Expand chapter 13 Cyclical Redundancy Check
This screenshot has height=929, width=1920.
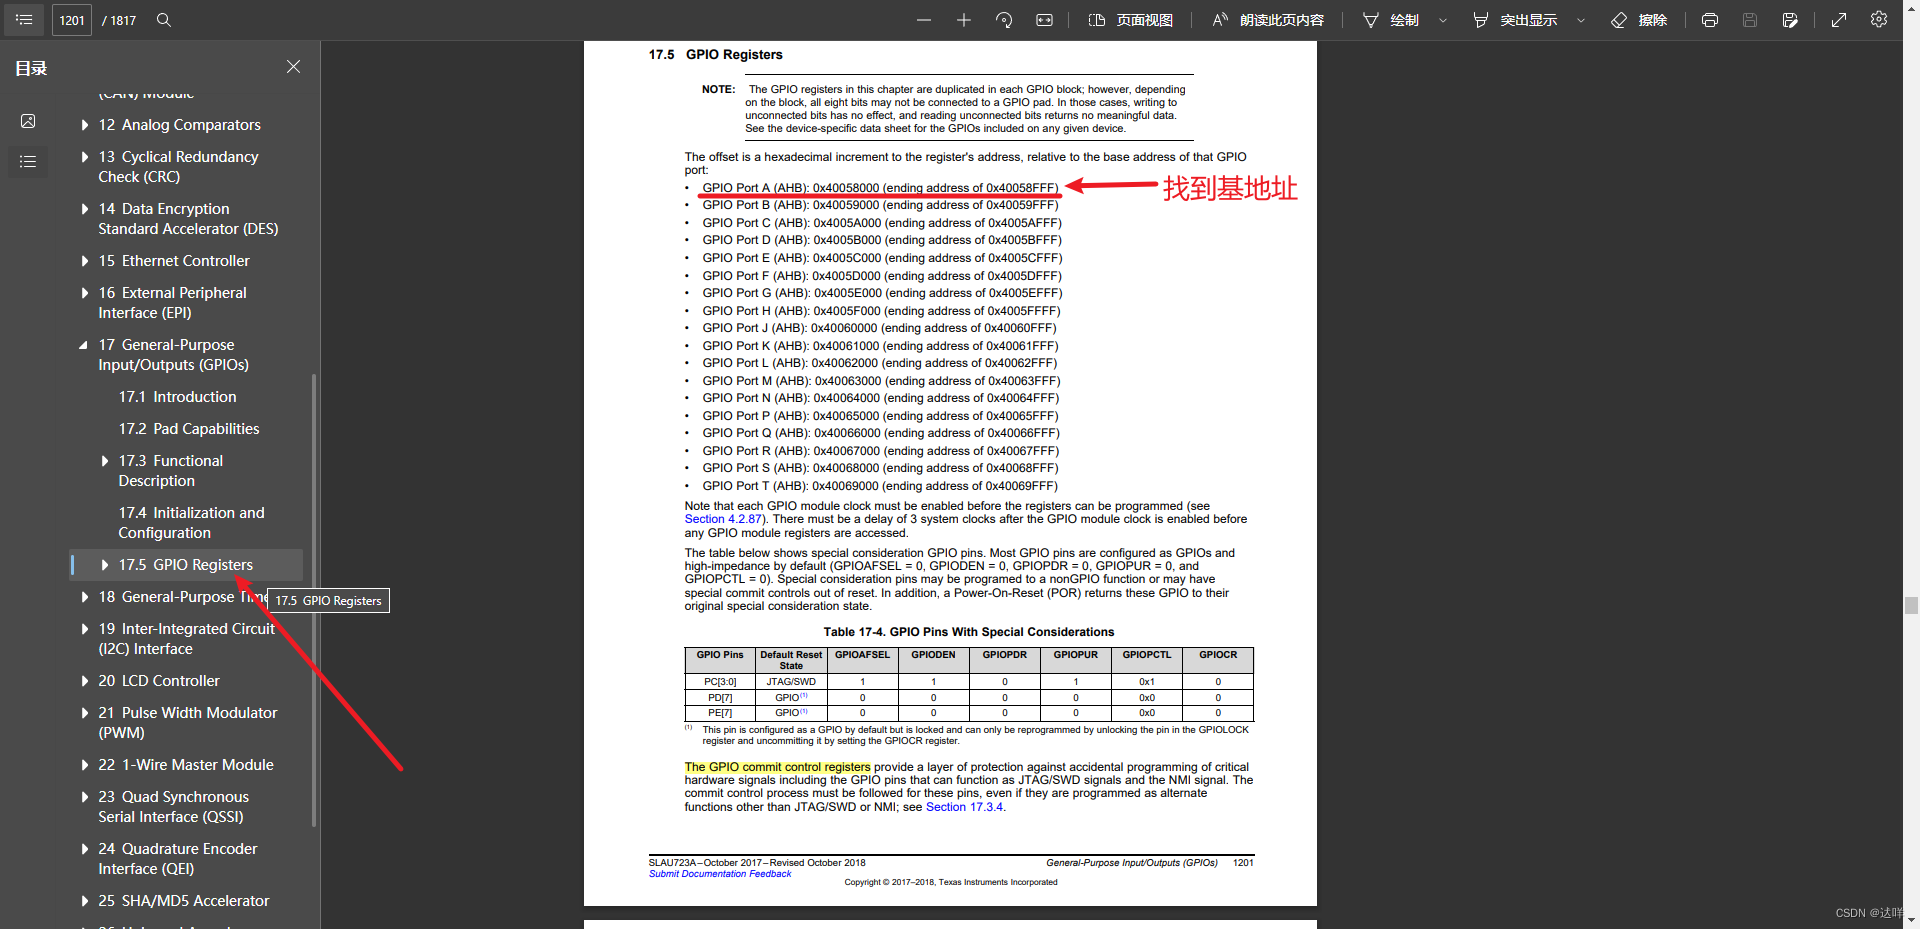point(85,157)
